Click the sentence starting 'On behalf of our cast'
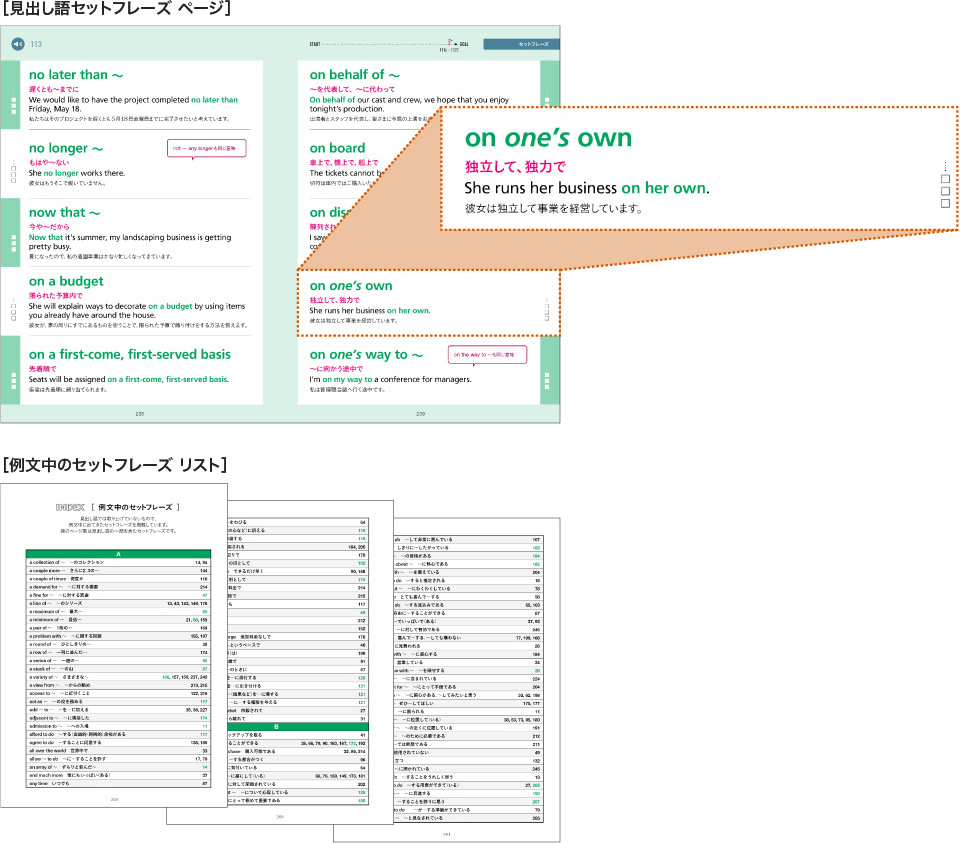 pyautogui.click(x=409, y=104)
